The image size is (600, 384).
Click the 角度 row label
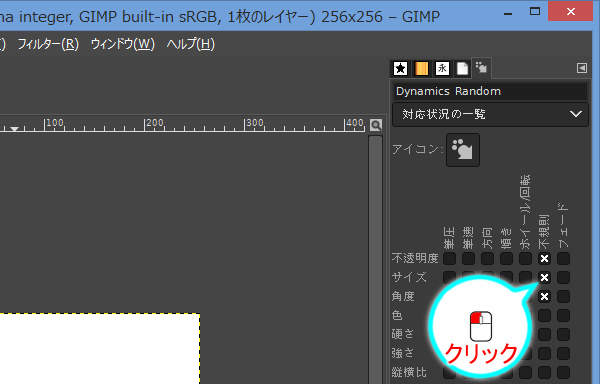point(403,296)
